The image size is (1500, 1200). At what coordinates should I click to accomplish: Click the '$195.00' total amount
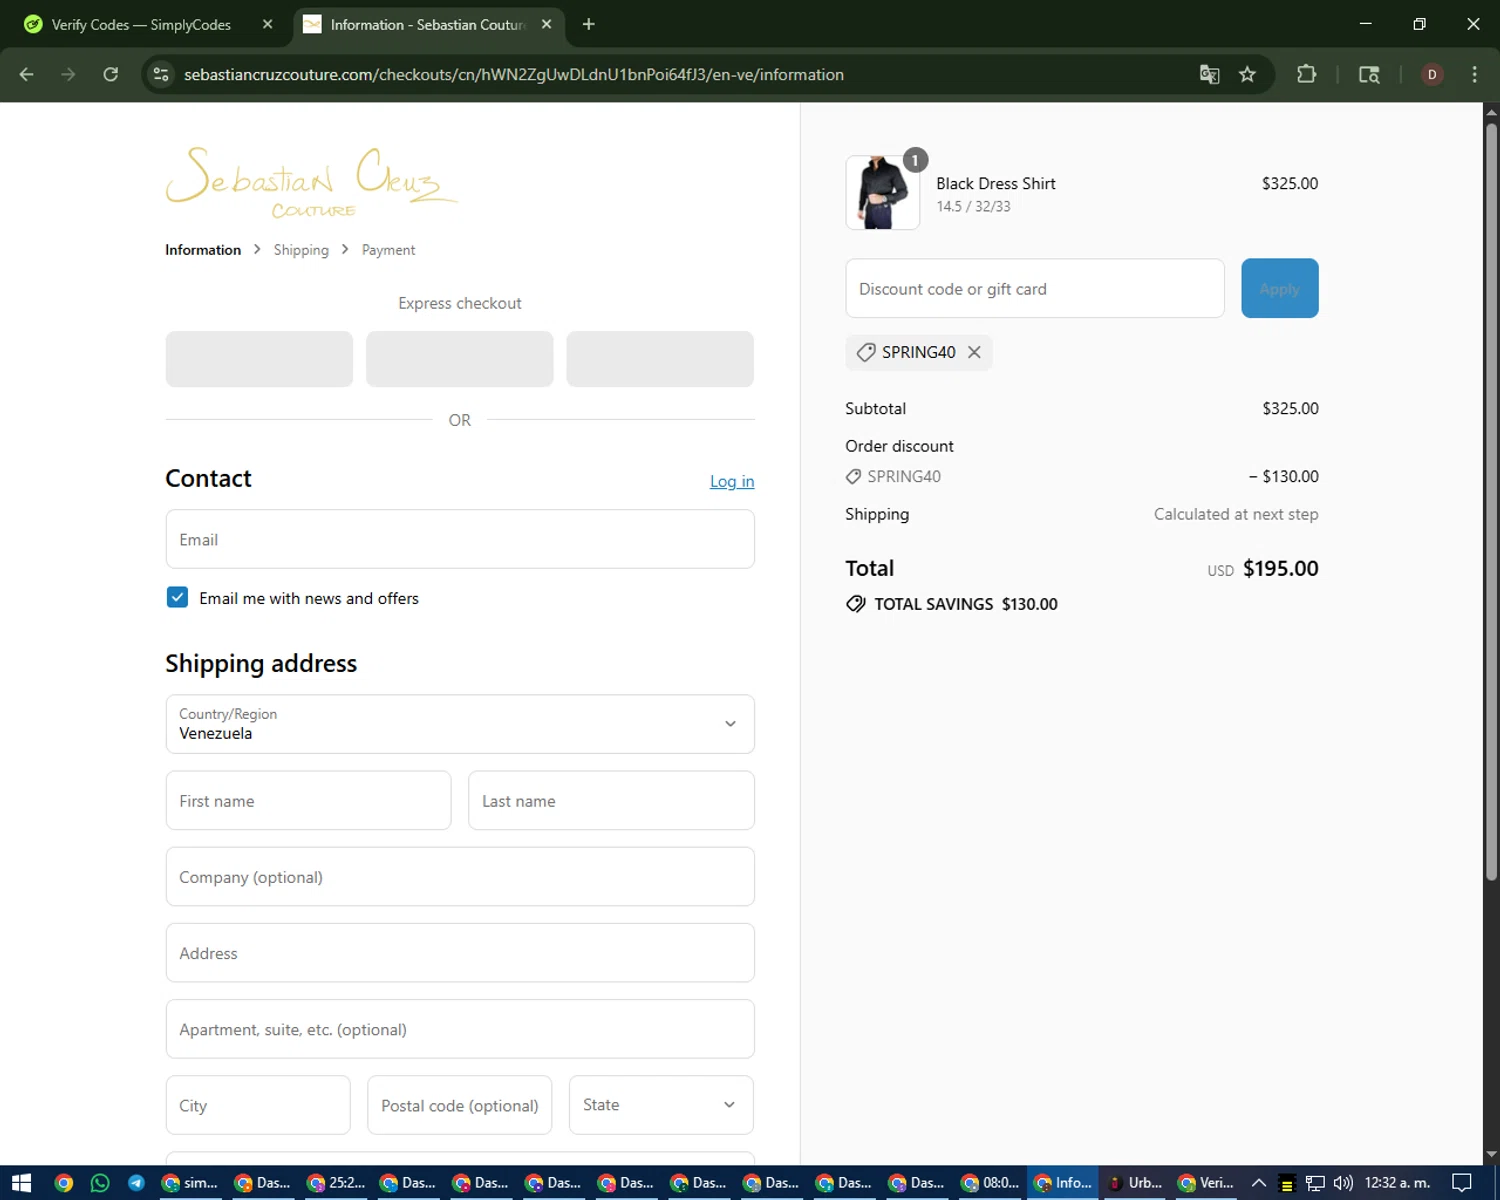pos(1280,569)
